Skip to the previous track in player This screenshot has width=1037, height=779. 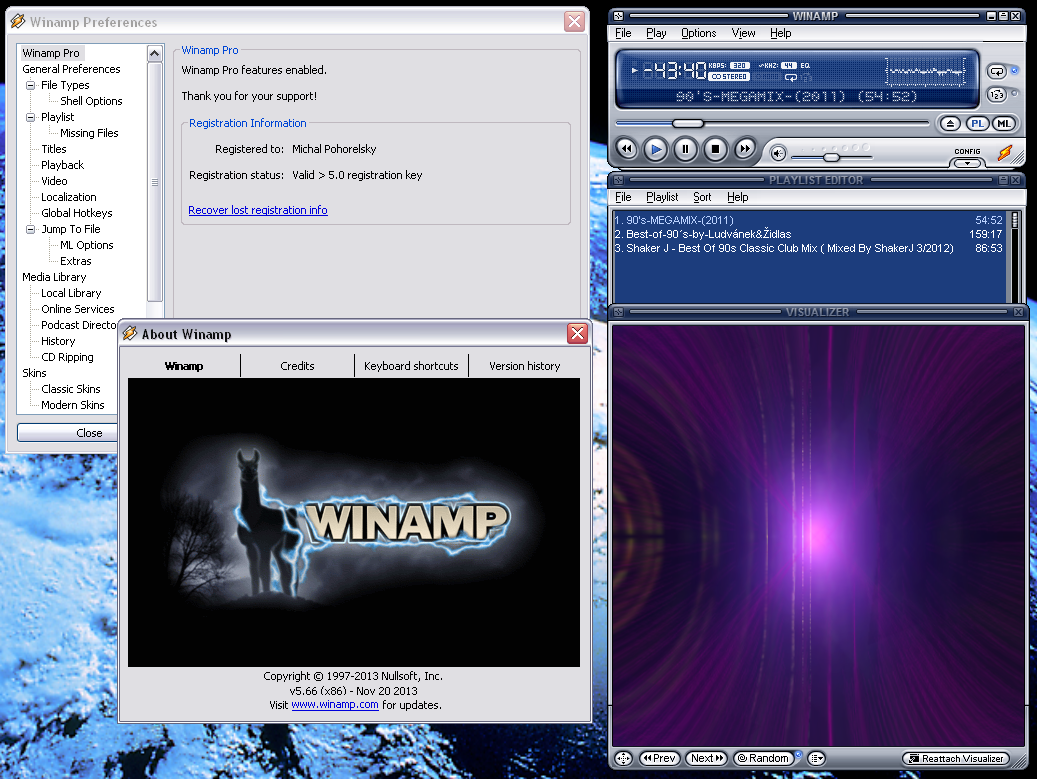point(626,150)
